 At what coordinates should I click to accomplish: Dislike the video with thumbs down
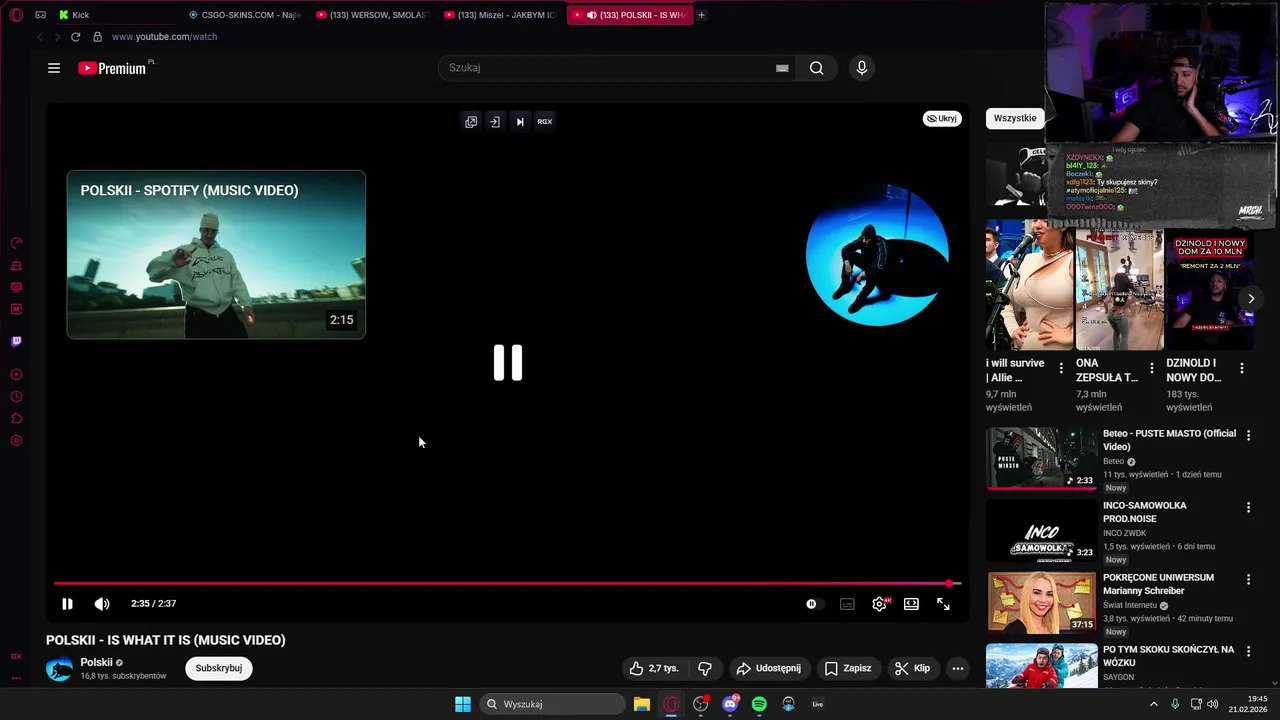(x=705, y=668)
